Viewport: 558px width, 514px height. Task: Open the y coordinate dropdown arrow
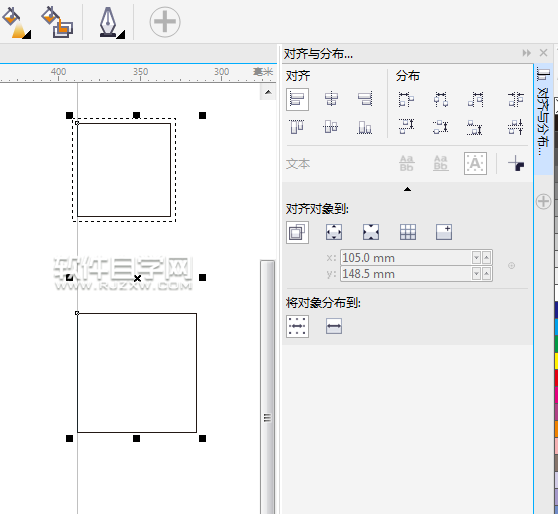476,274
